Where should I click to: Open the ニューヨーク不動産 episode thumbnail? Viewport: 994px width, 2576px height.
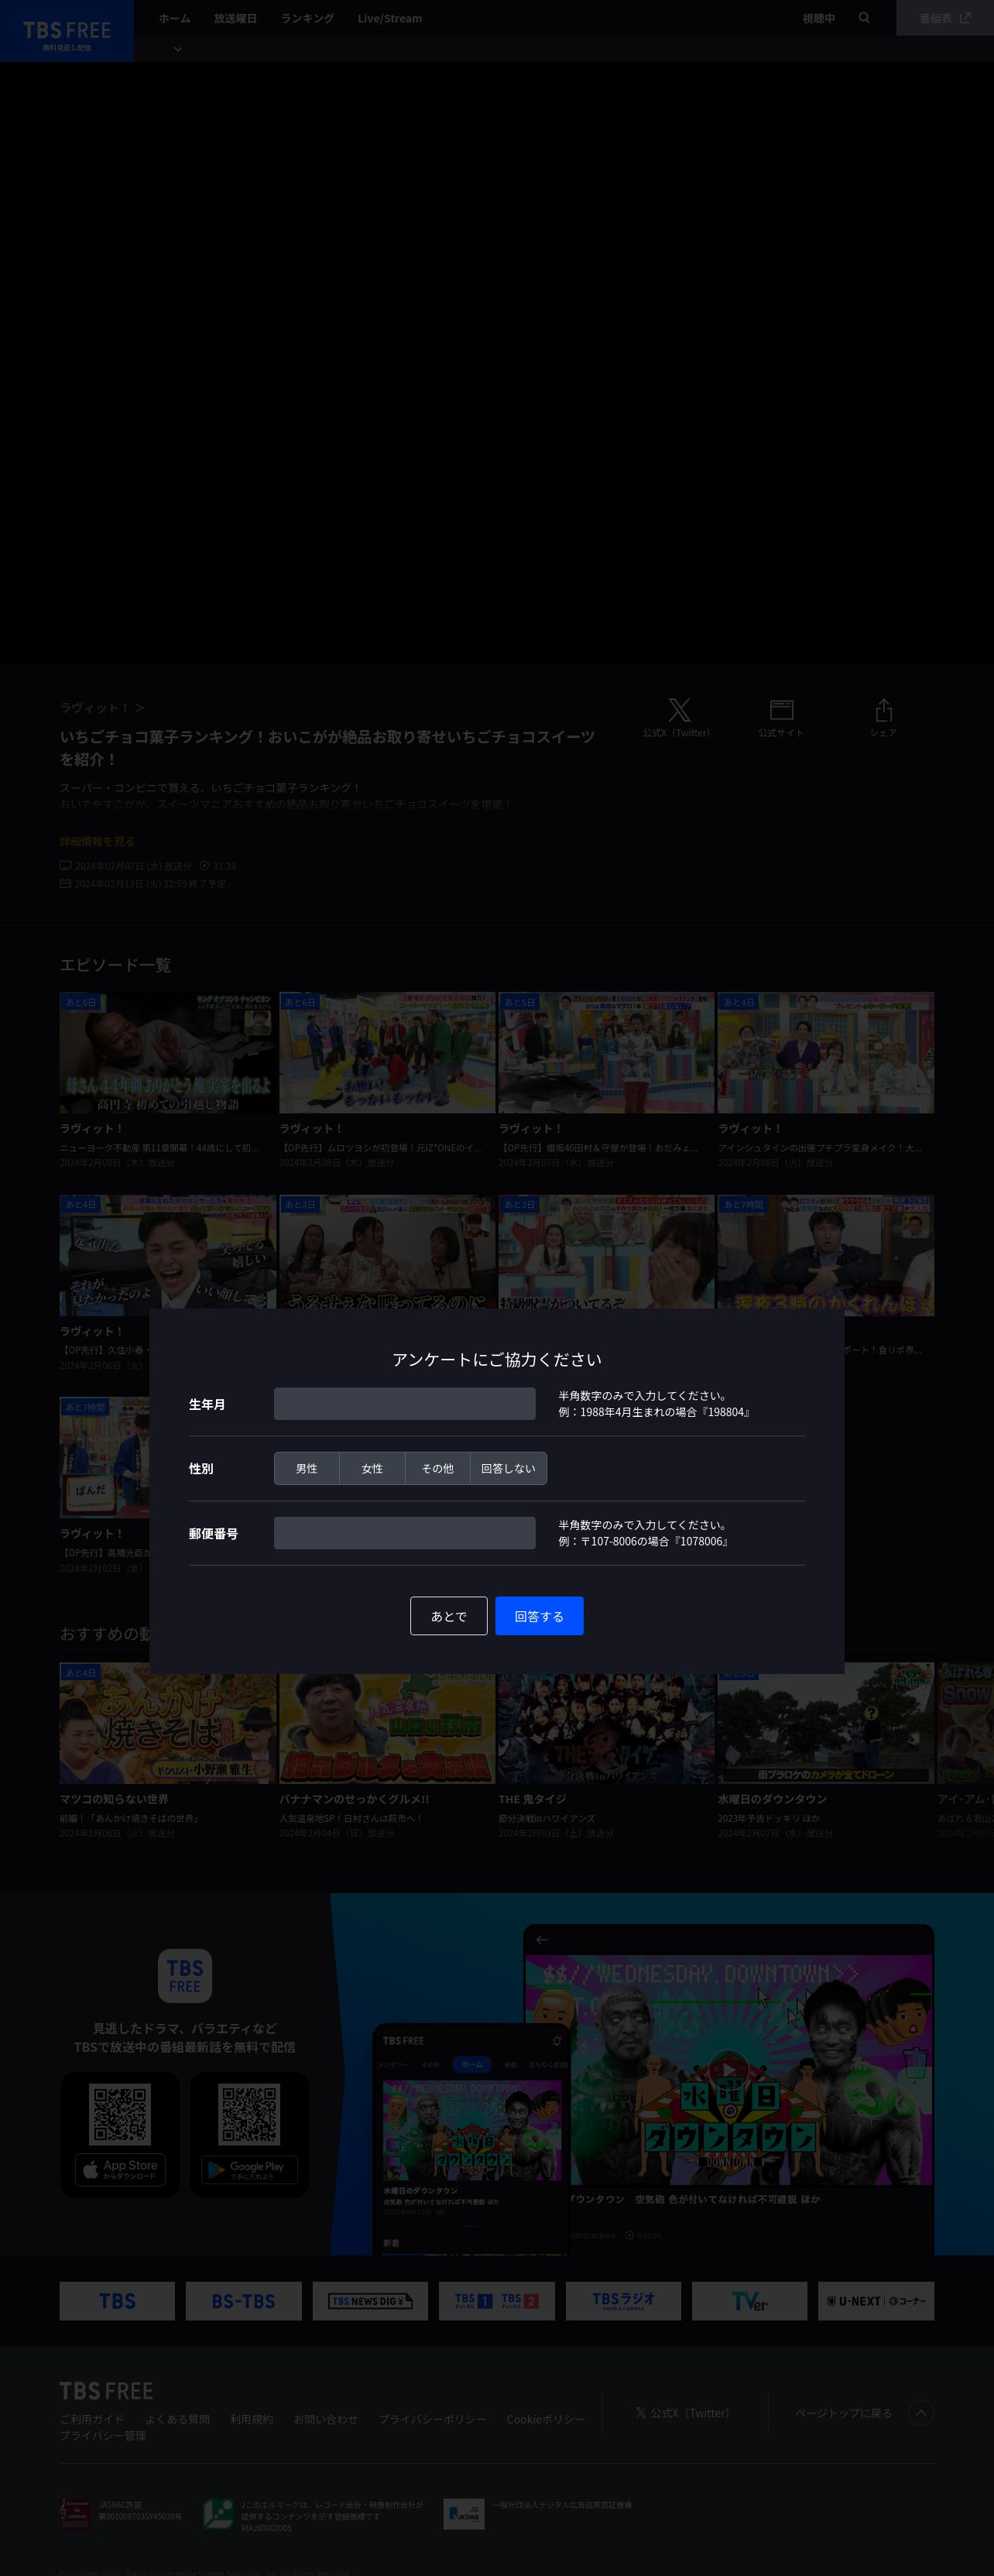pyautogui.click(x=167, y=1052)
